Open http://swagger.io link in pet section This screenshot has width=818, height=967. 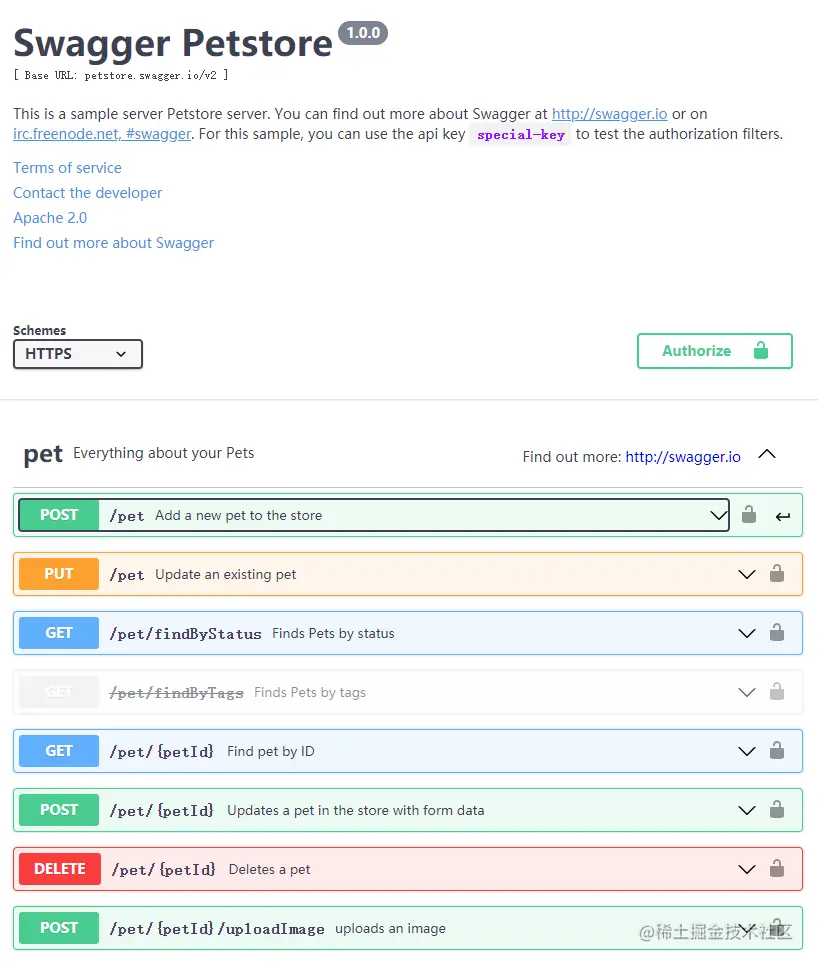(683, 457)
